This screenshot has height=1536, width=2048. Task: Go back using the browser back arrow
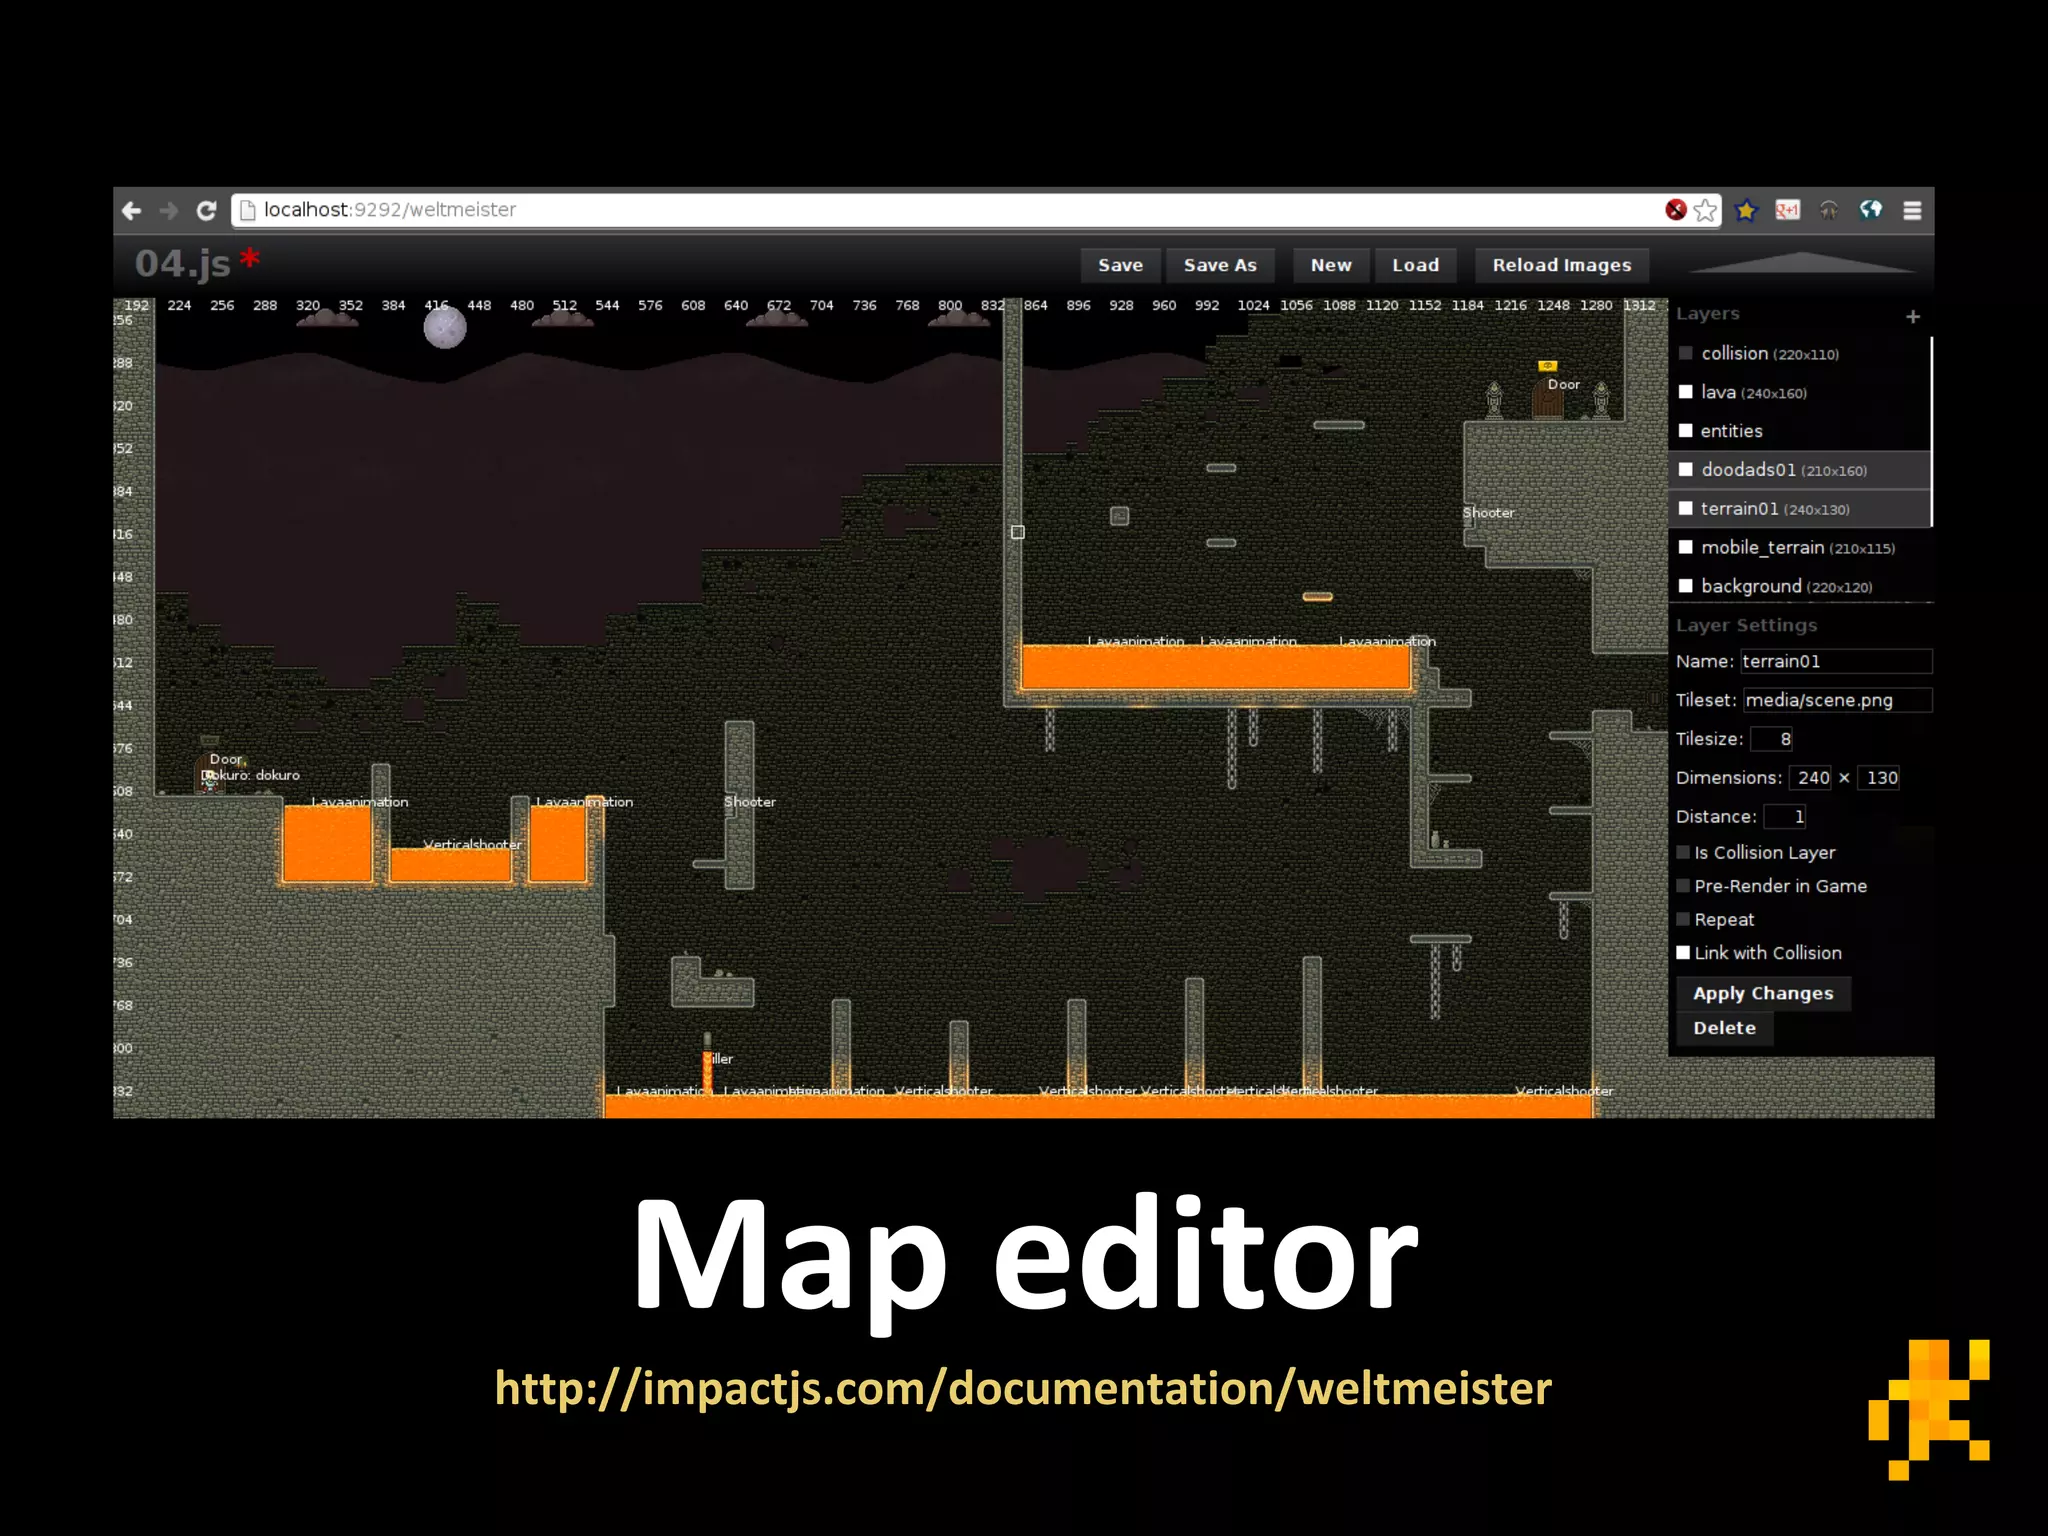click(131, 210)
